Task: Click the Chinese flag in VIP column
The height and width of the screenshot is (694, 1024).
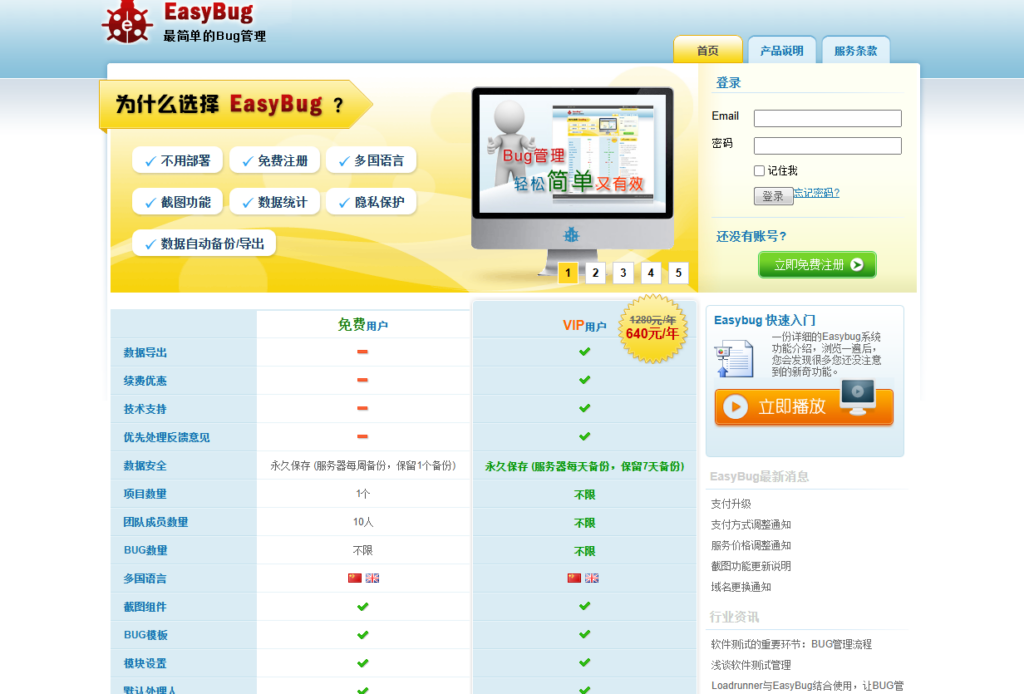Action: [574, 578]
